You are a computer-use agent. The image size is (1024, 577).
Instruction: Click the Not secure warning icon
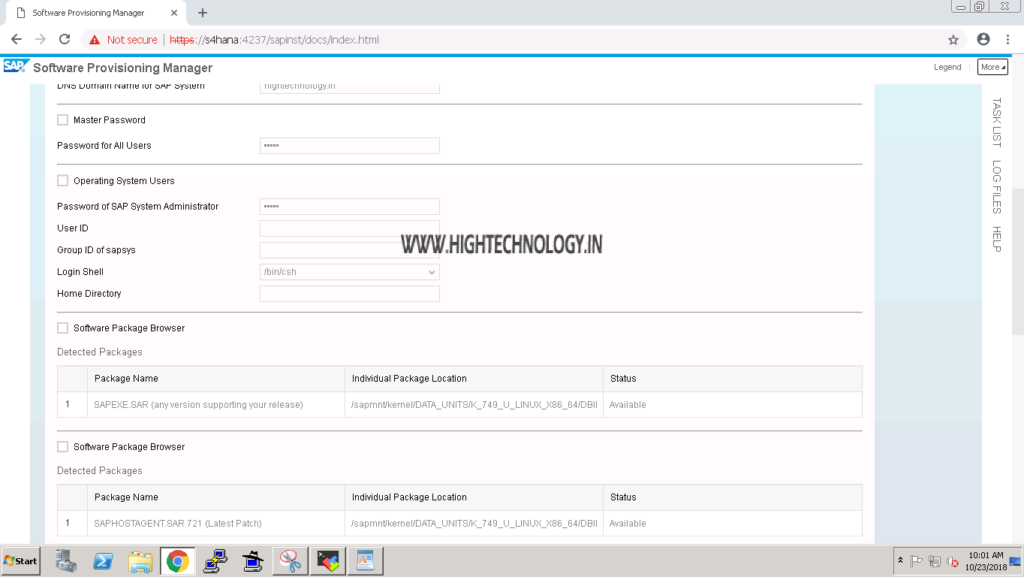tap(95, 40)
